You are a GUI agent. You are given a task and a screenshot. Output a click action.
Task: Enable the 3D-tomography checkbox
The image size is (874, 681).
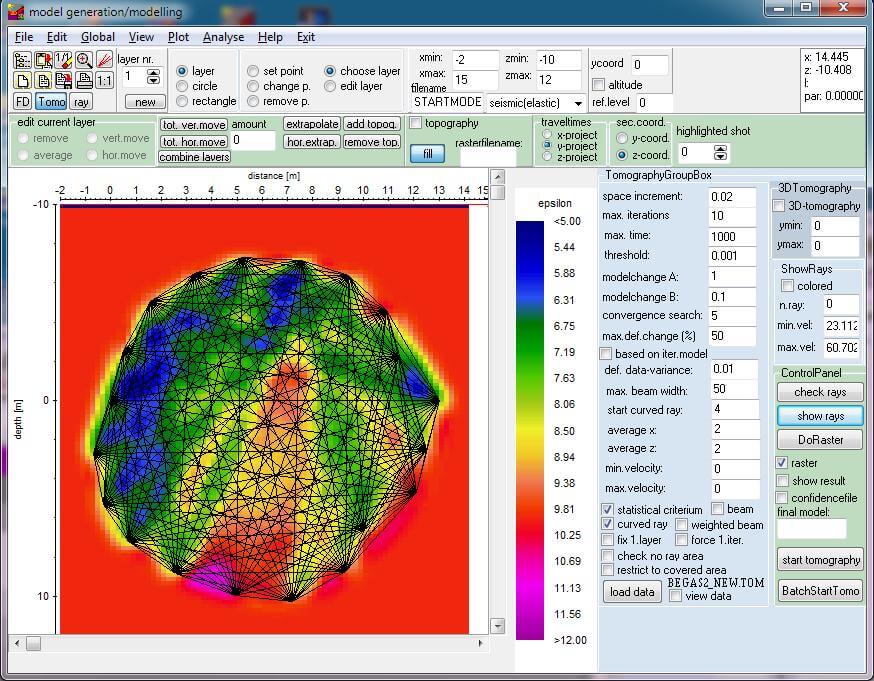tap(780, 206)
